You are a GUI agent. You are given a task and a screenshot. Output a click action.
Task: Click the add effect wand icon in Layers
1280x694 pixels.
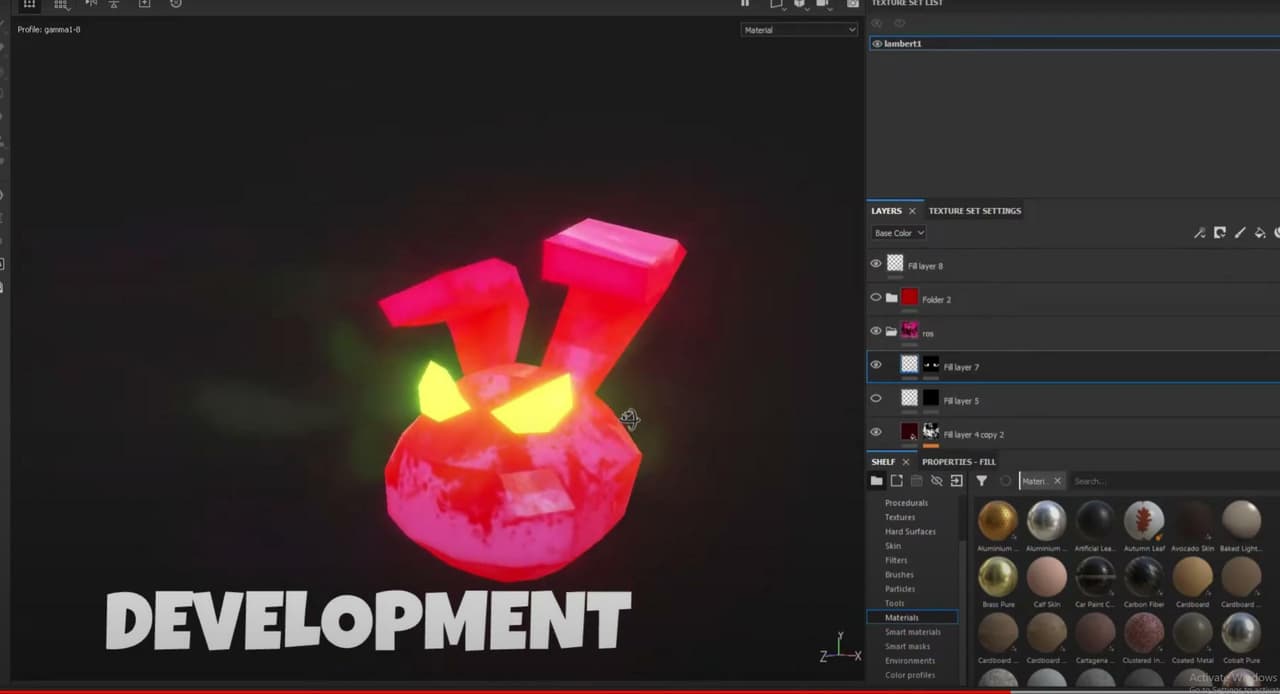click(1199, 233)
